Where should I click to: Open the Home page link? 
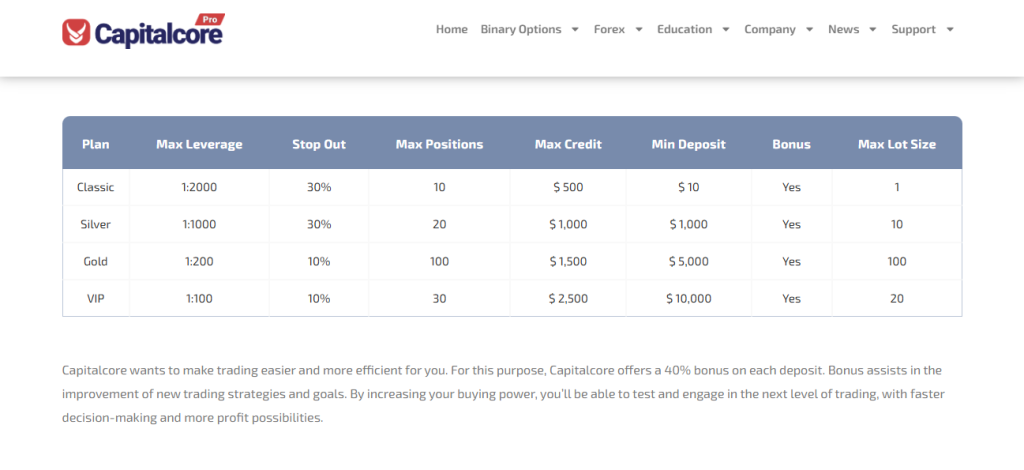coord(451,30)
